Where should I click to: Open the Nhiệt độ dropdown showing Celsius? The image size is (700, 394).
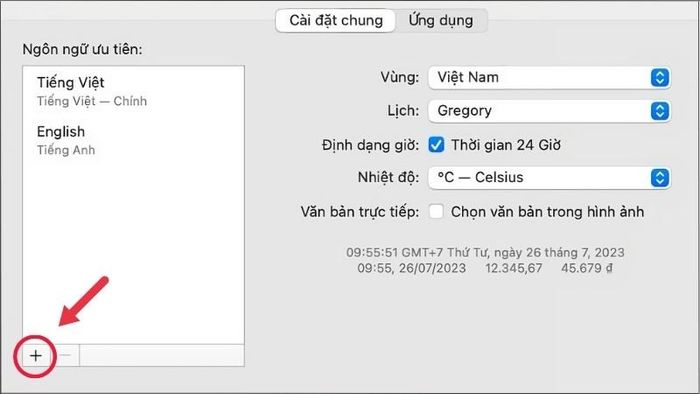point(549,178)
